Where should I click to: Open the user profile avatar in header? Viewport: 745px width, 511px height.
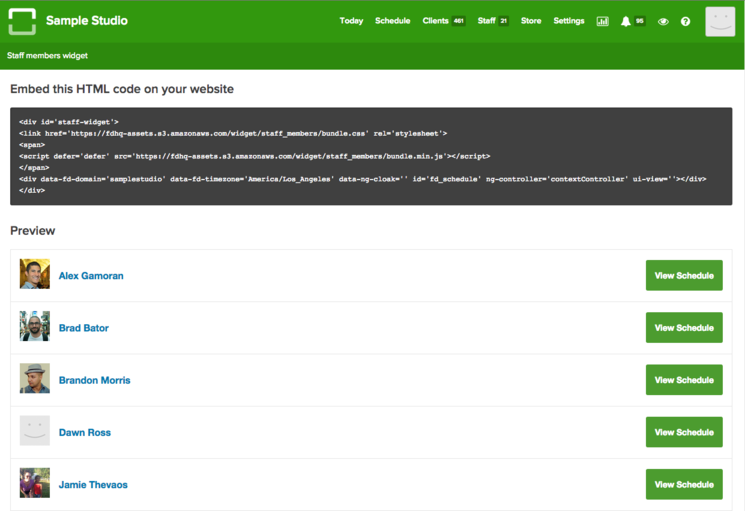(719, 21)
